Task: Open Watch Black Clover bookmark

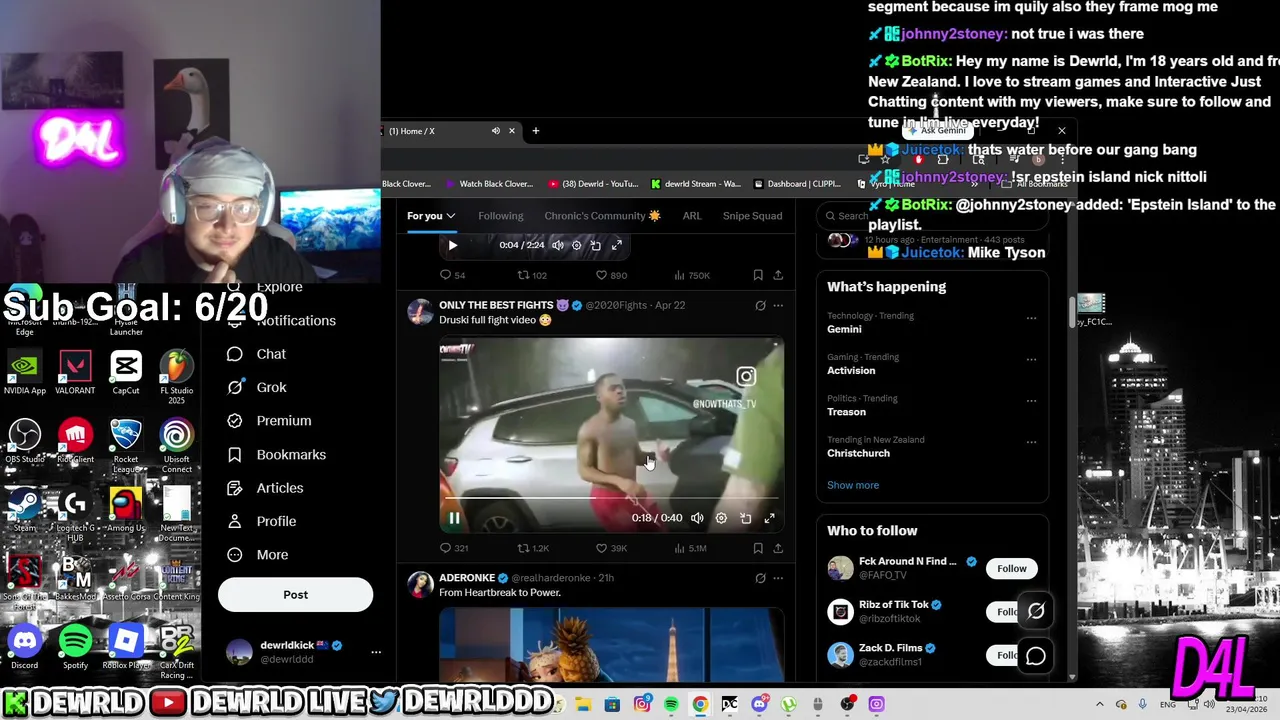Action: click(488, 184)
